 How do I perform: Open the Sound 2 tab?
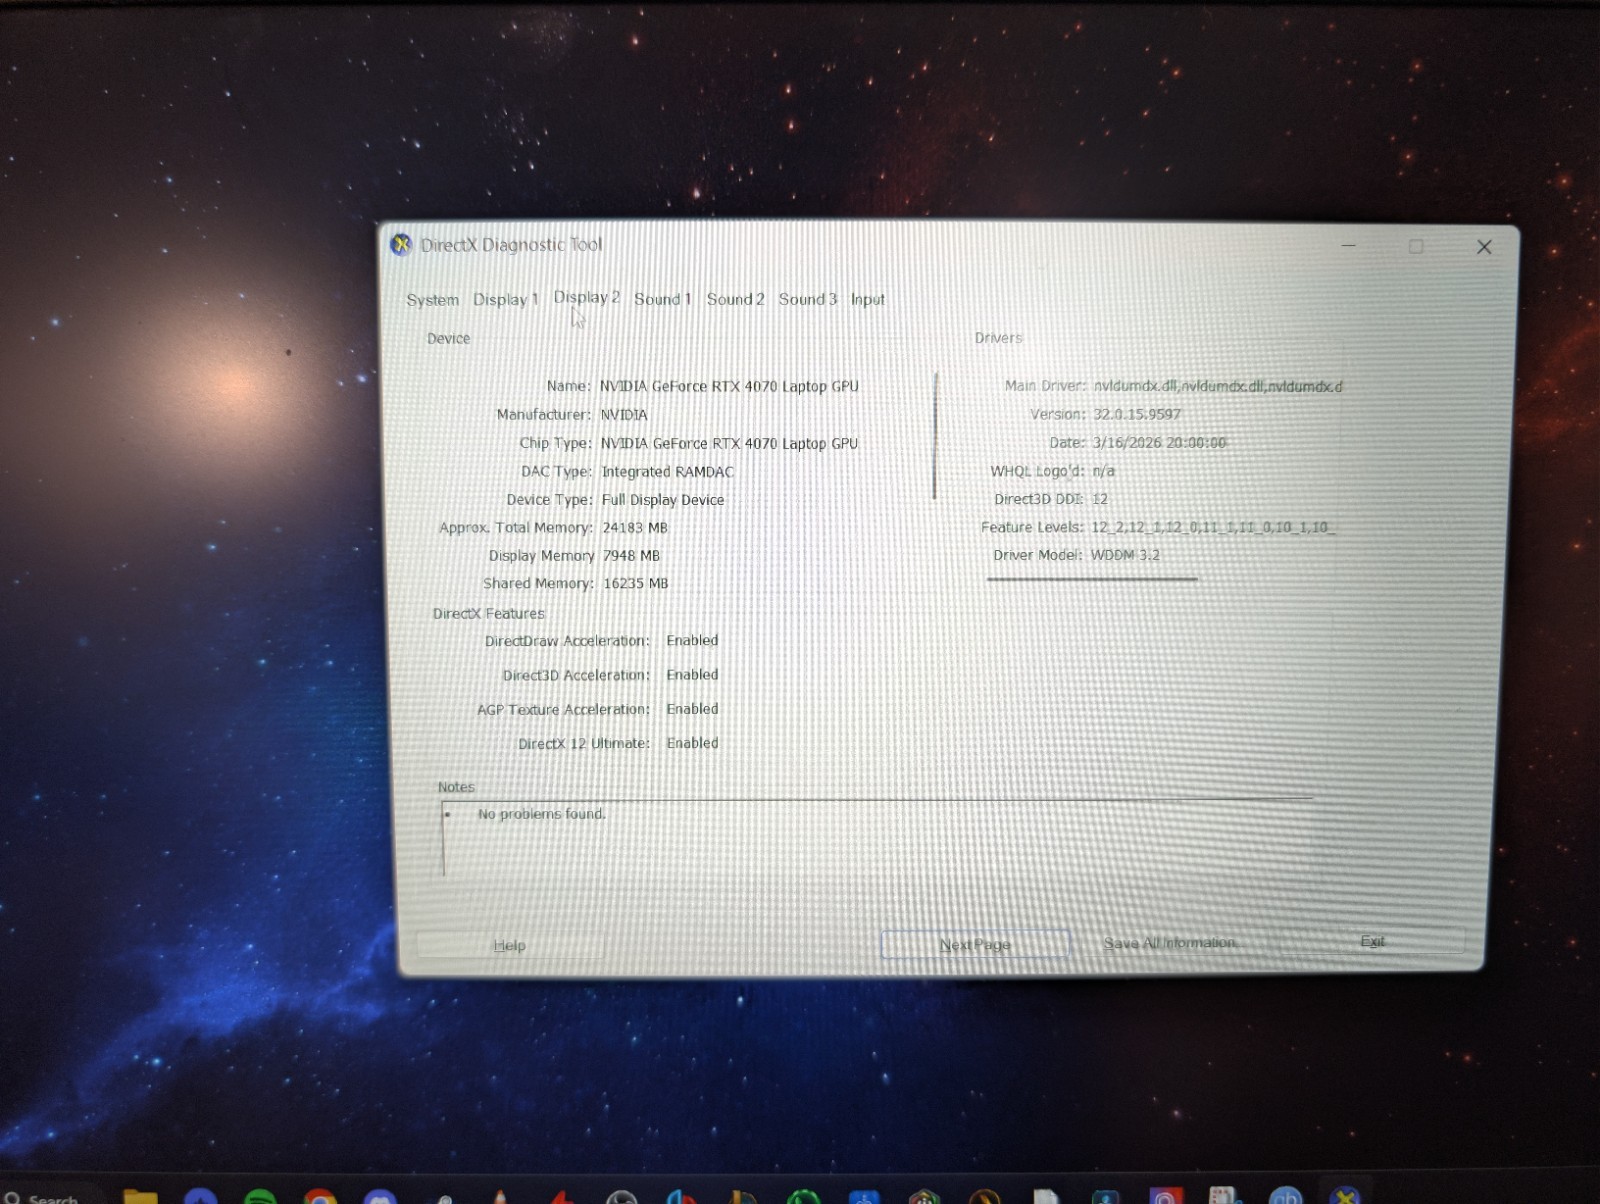click(735, 299)
